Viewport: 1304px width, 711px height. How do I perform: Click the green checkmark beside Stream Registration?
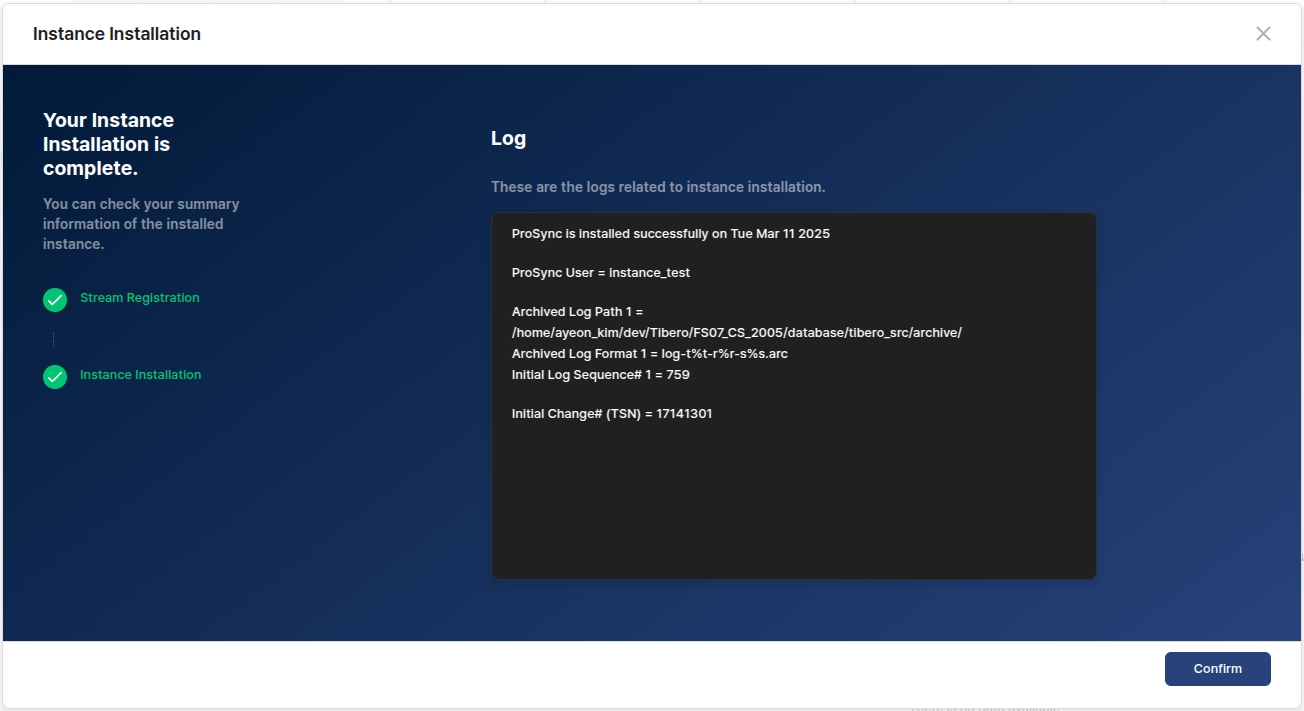(x=55, y=299)
